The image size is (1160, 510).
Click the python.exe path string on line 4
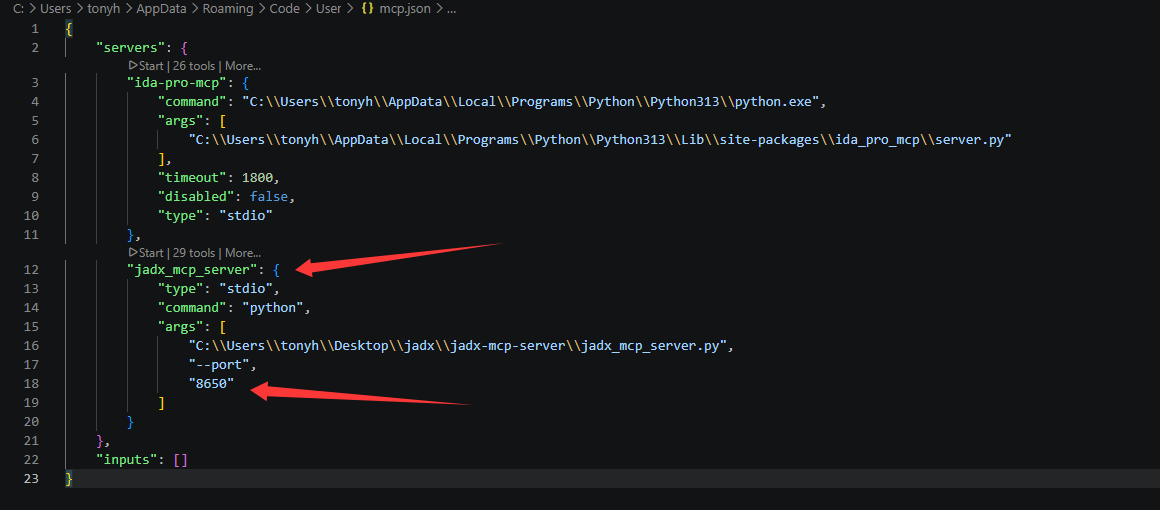pyautogui.click(x=531, y=101)
